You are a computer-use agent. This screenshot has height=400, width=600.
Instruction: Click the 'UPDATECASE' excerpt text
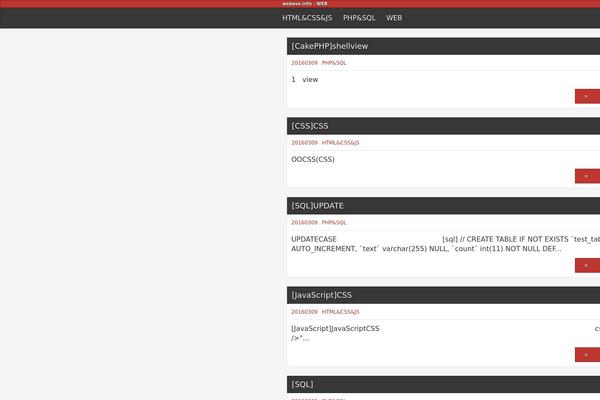[x=314, y=239]
